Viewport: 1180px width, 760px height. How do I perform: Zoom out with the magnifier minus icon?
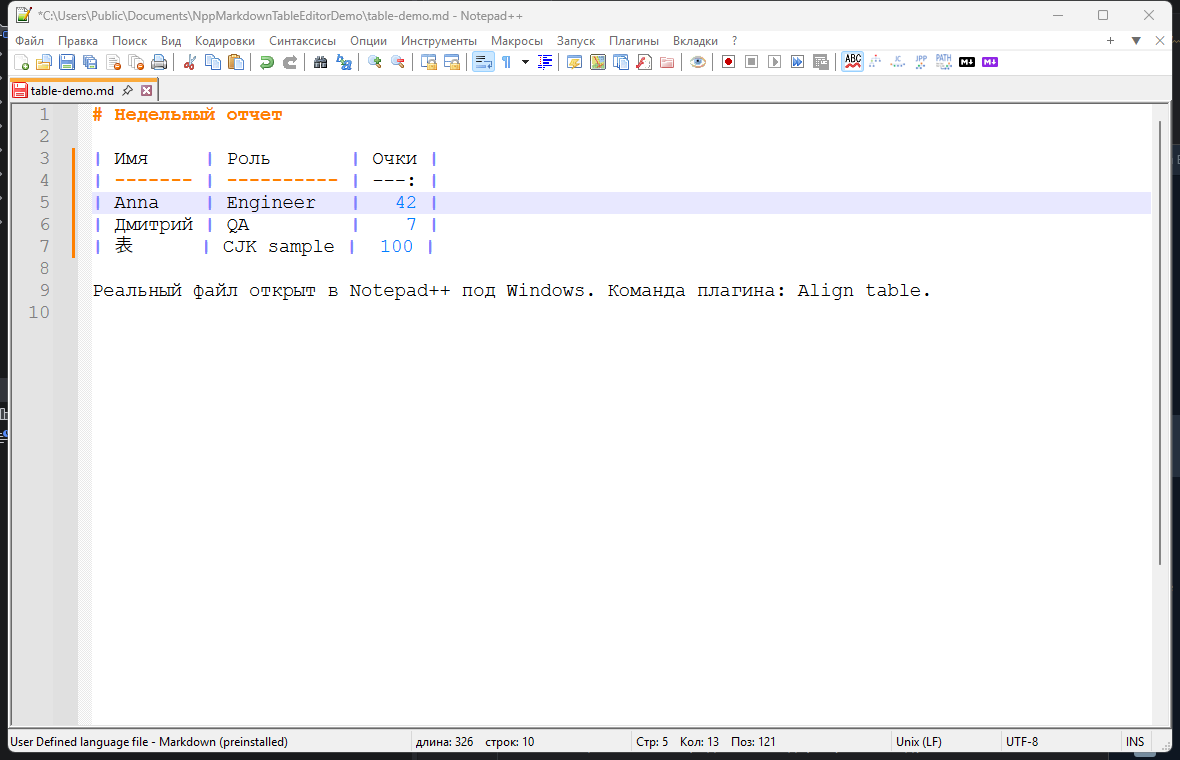point(397,62)
